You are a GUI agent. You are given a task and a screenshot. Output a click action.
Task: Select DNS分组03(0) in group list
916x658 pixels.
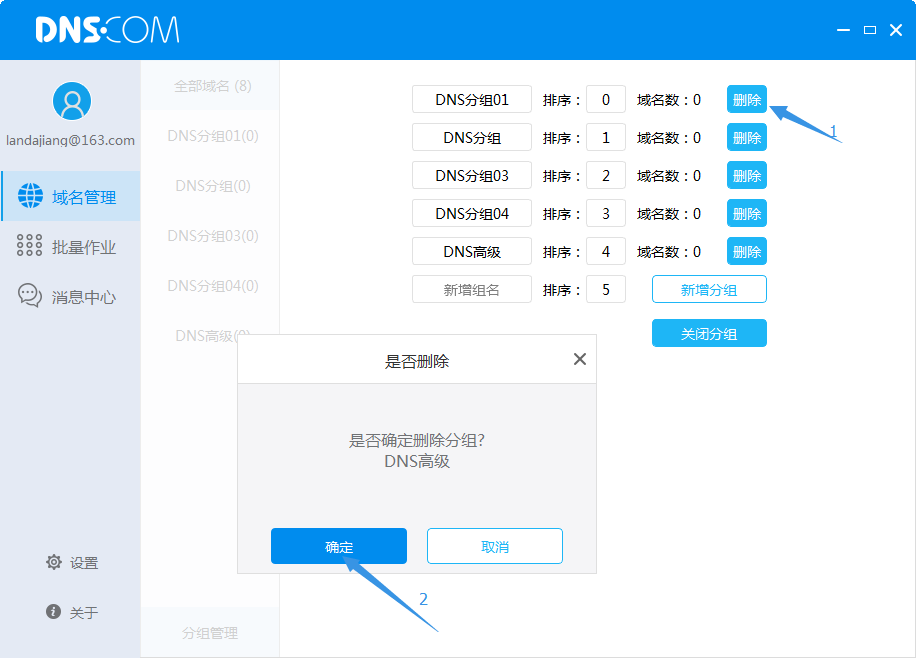tap(213, 236)
